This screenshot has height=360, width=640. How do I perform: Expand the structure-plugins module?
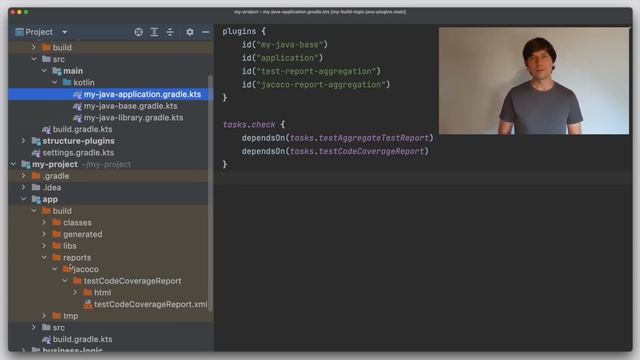(23, 141)
